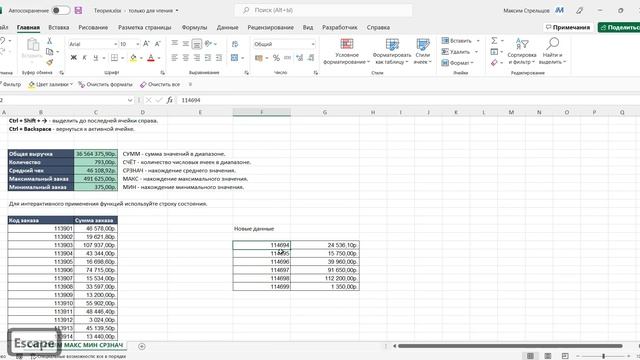Cut the selection with scissors icon
This screenshot has height=360, width=640.
point(49,41)
